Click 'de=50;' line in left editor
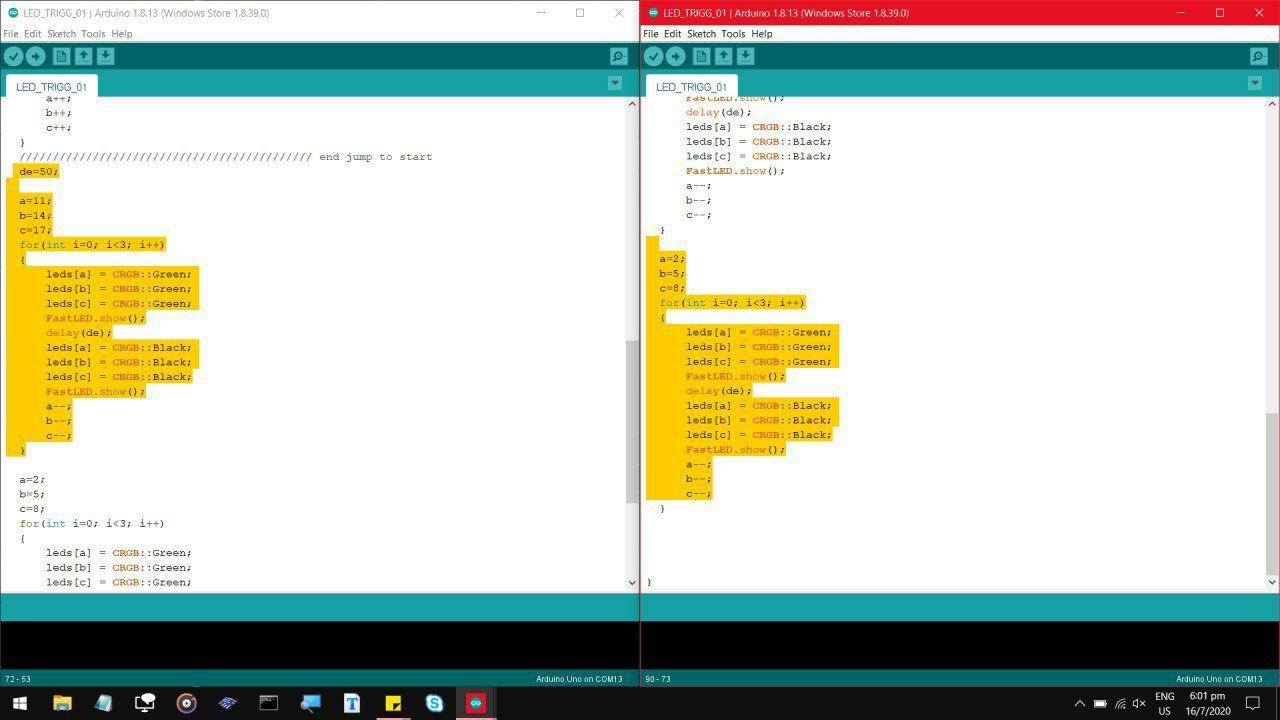This screenshot has width=1280, height=720. tap(39, 171)
